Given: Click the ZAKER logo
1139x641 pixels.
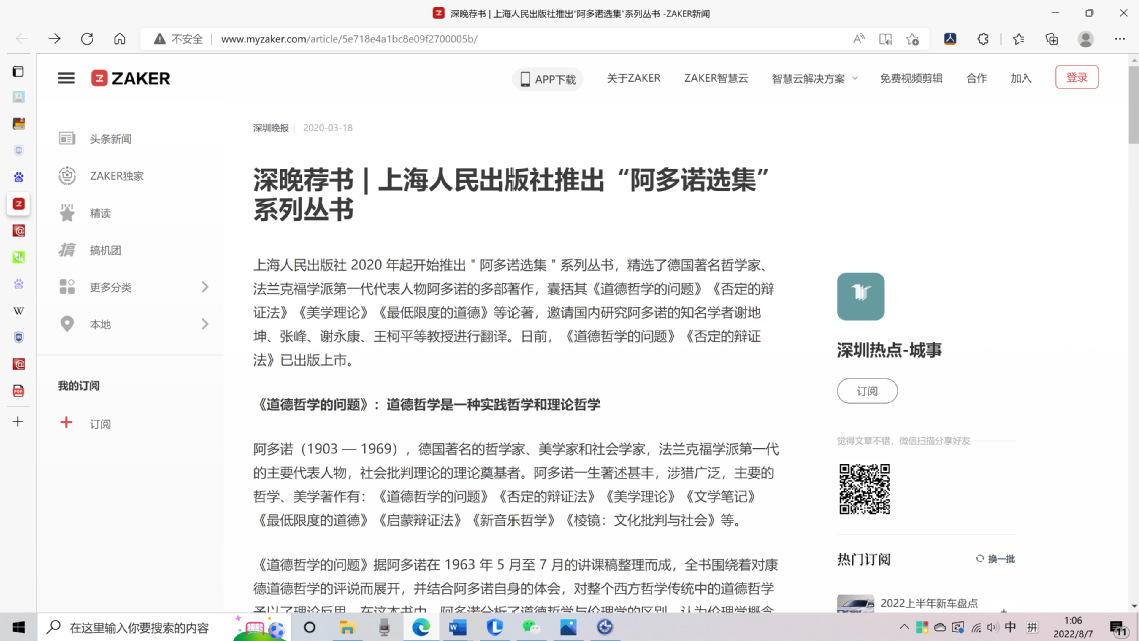Looking at the screenshot, I should click(x=131, y=78).
